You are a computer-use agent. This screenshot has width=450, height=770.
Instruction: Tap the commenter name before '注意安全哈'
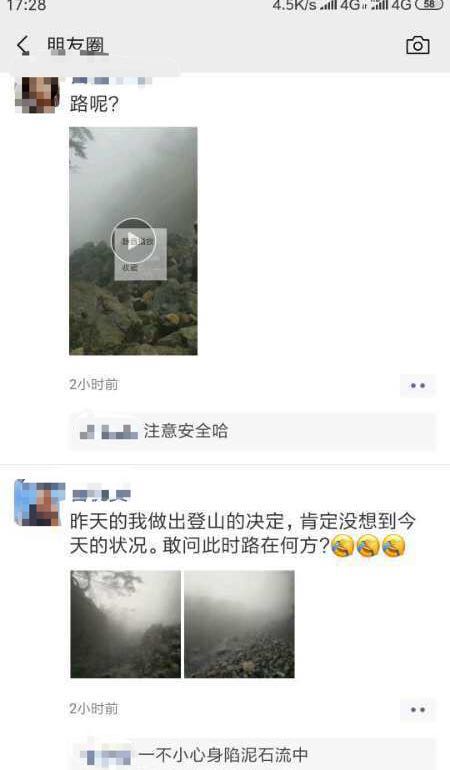pos(109,432)
